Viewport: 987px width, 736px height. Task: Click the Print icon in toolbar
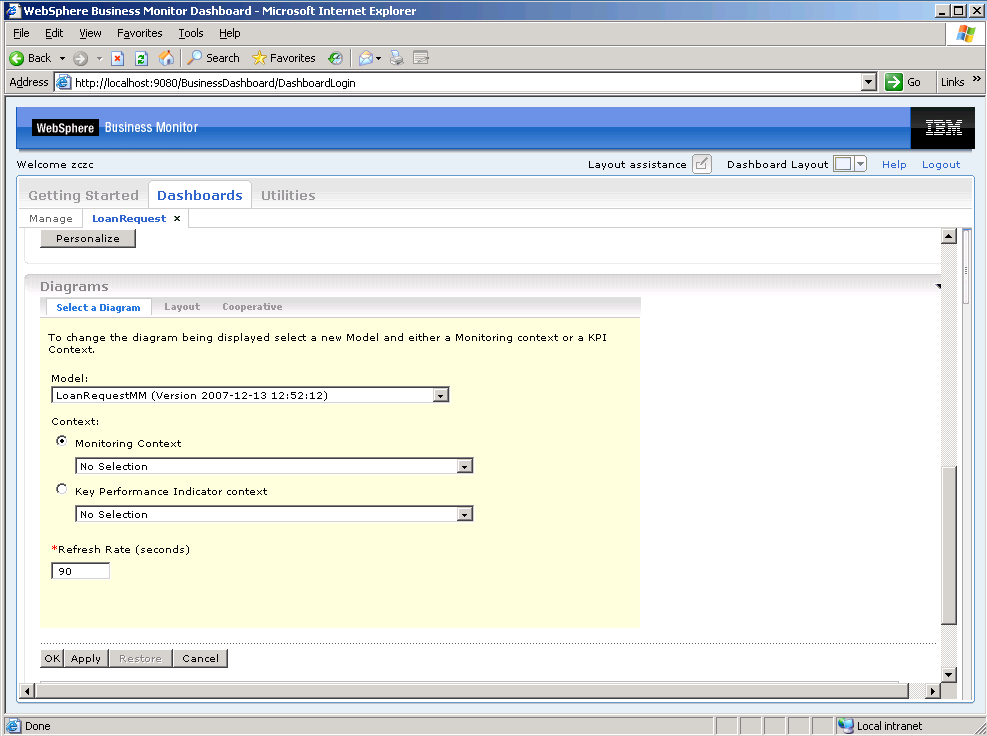[396, 59]
